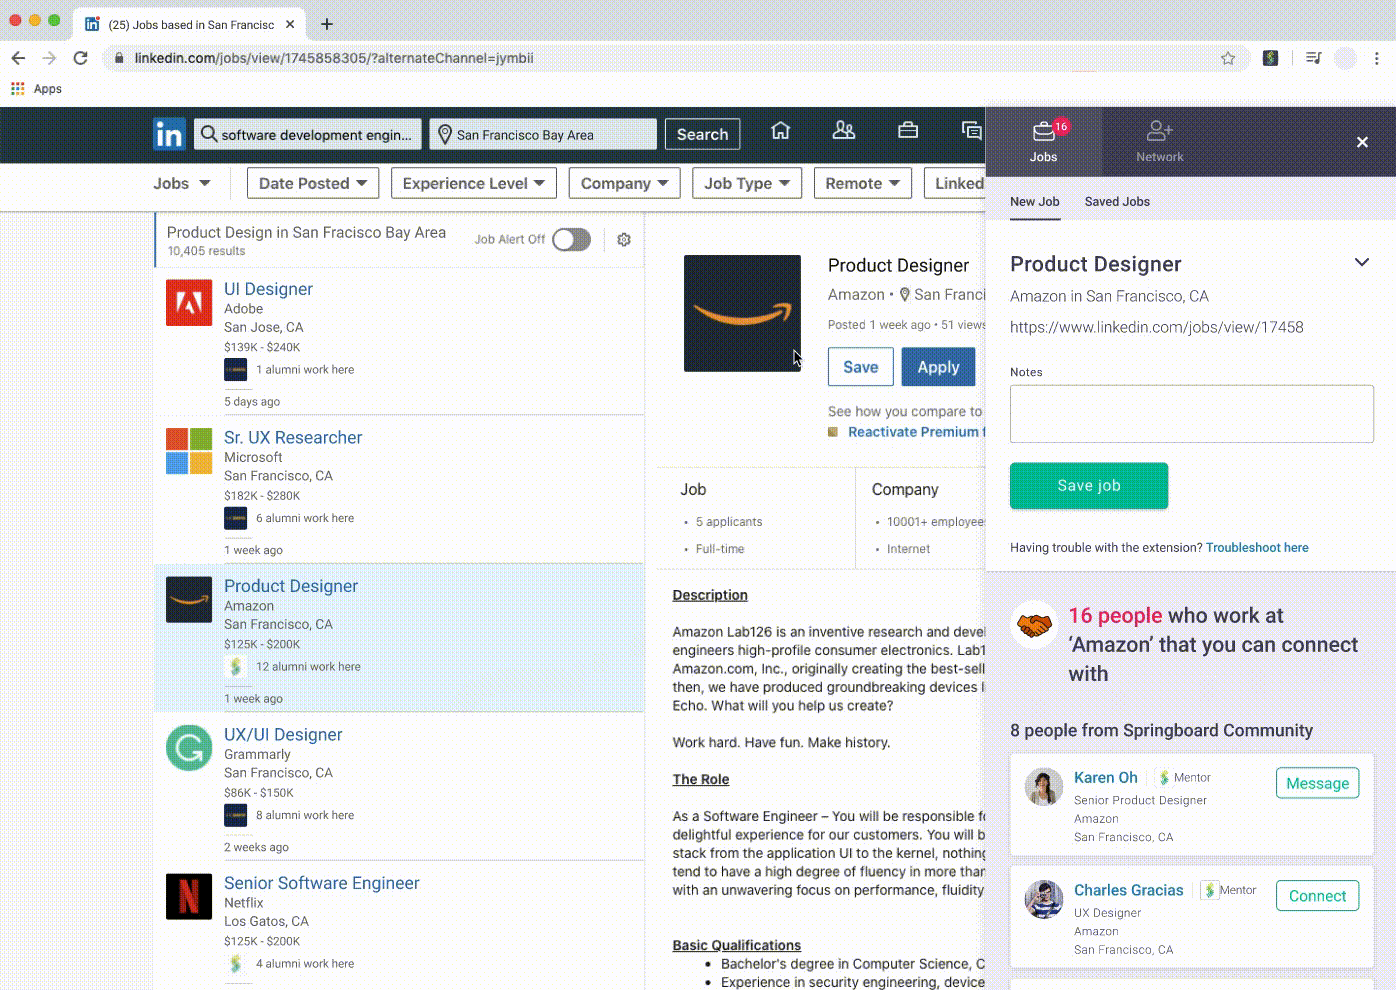Viewport: 1396px width, 990px height.
Task: Open My Network people icon
Action: tap(844, 131)
